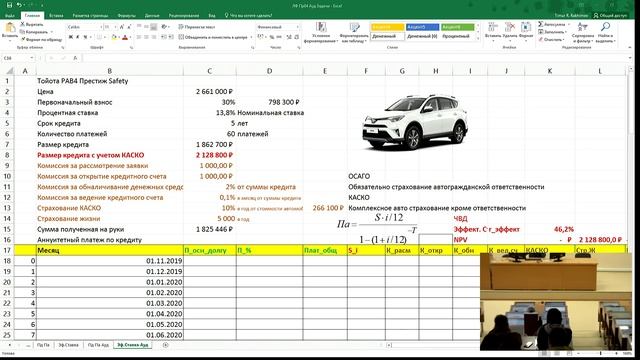The width and height of the screenshot is (640, 360).
Task: Open the Эф.Ставка sheet tab
Action: [68, 345]
